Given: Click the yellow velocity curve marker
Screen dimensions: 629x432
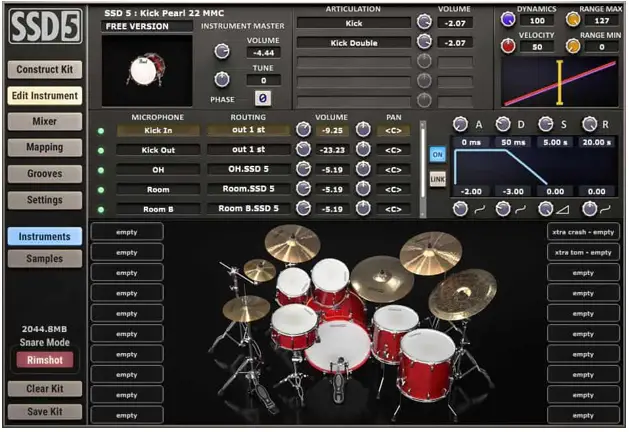Looking at the screenshot, I should point(560,82).
